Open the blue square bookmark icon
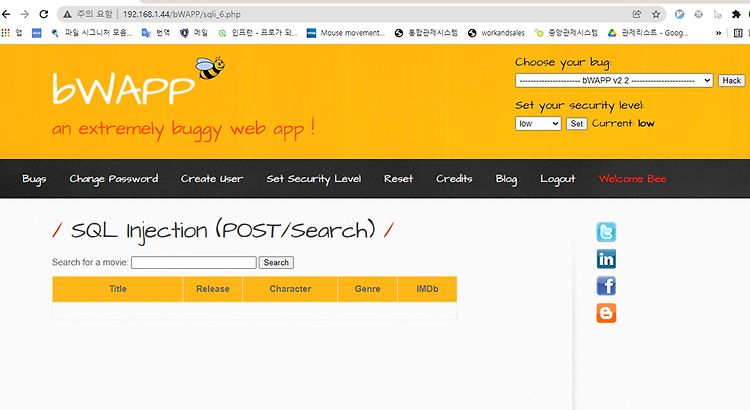 [x=36, y=33]
